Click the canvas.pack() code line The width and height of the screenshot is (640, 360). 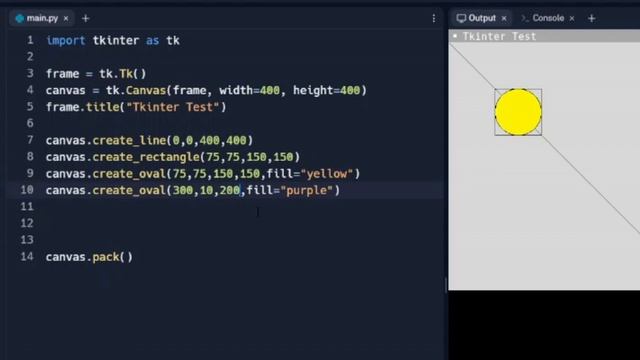point(89,257)
